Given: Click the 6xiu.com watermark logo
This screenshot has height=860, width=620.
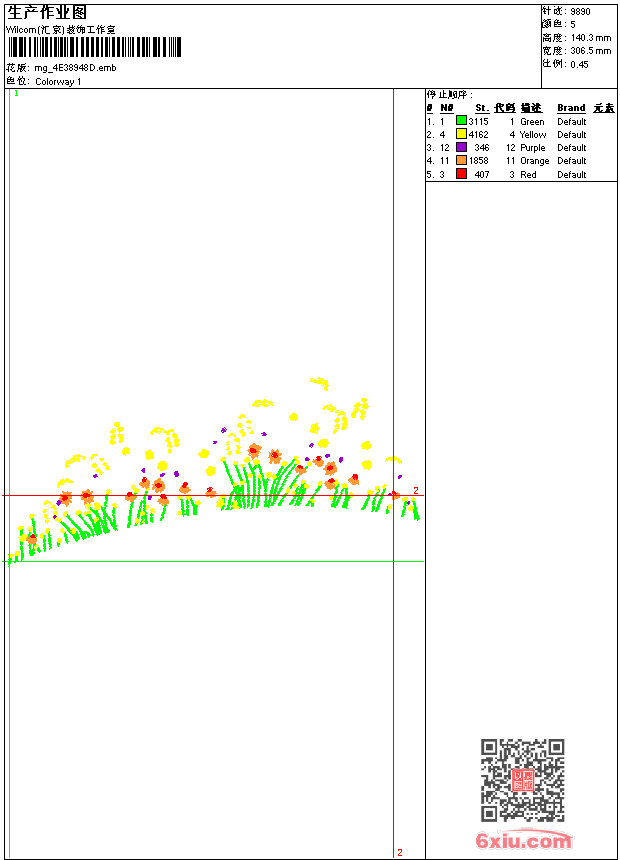Looking at the screenshot, I should (x=523, y=840).
